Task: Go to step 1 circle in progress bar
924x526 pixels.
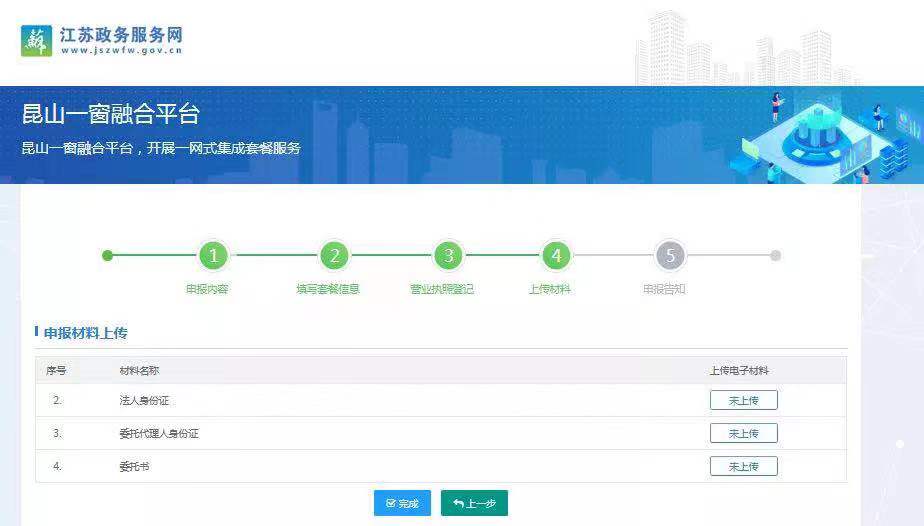Action: tap(213, 256)
